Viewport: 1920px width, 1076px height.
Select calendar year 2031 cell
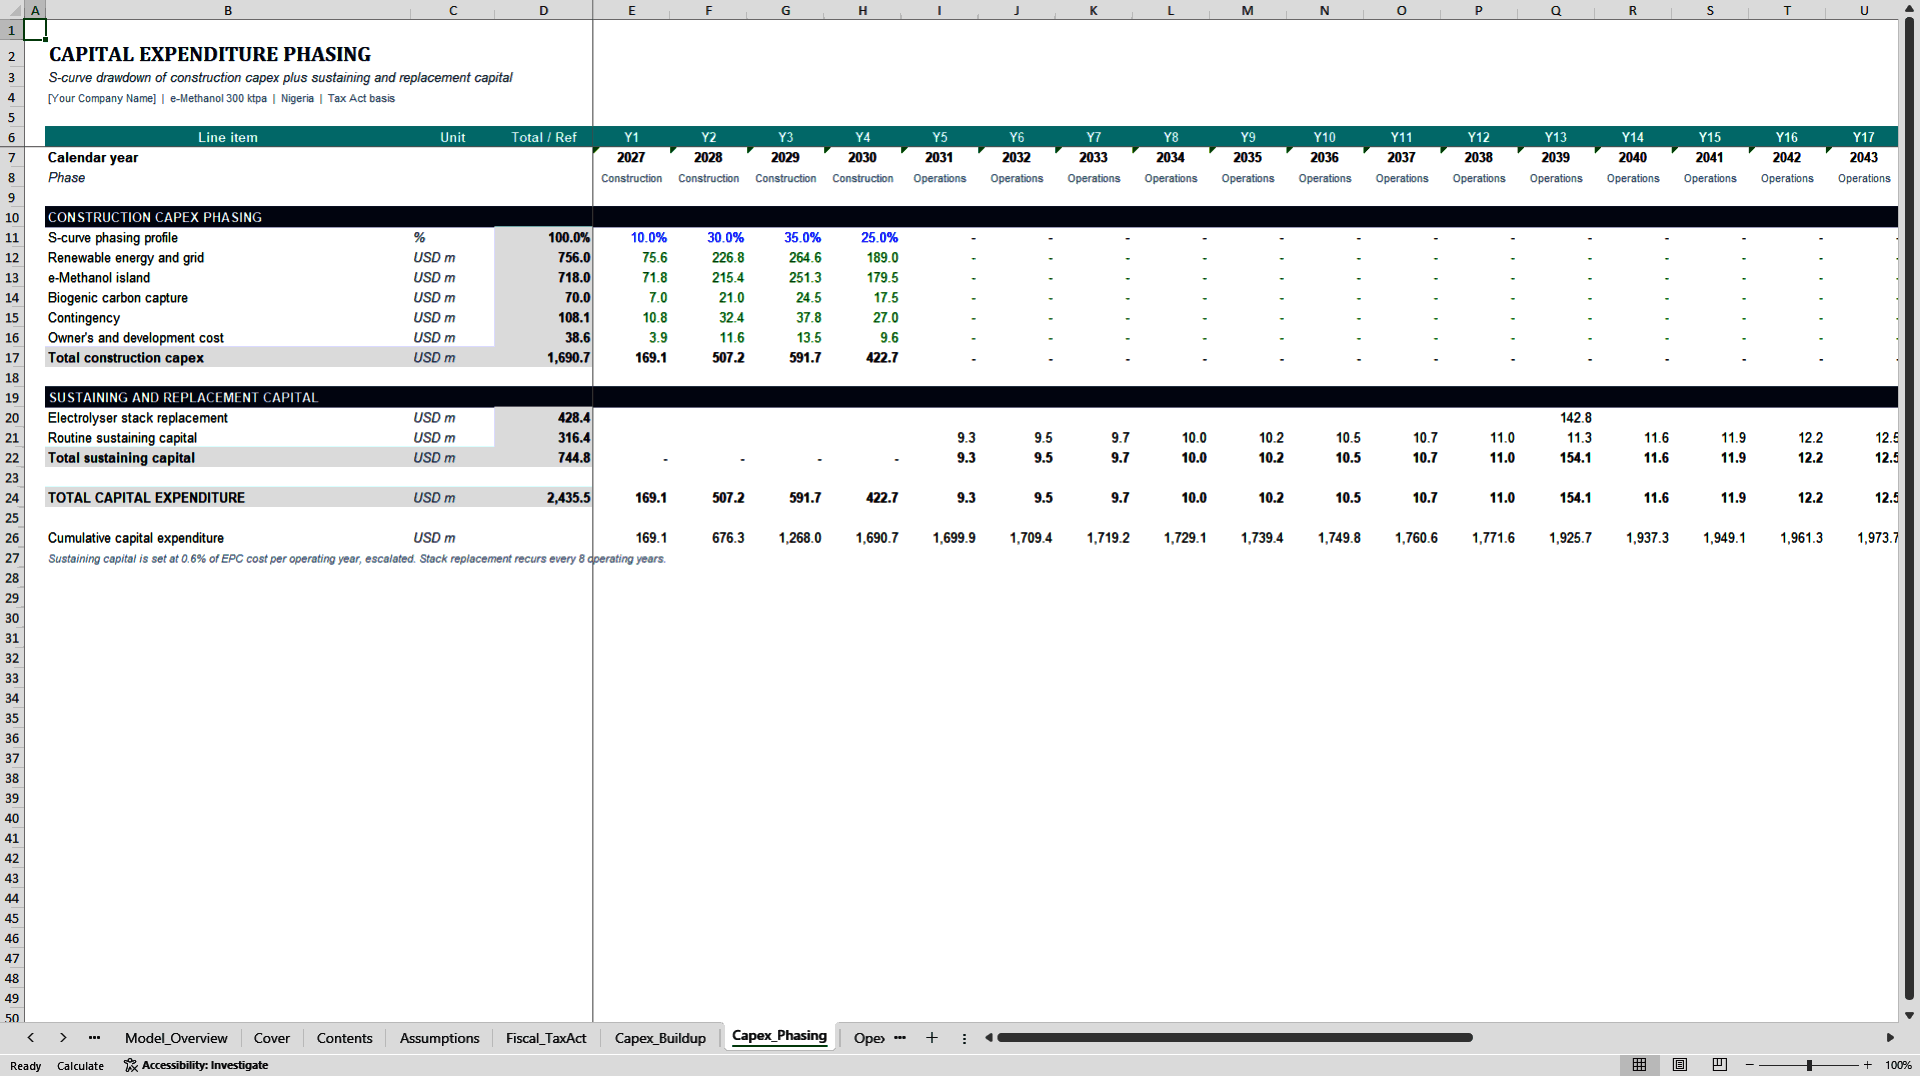pyautogui.click(x=939, y=158)
